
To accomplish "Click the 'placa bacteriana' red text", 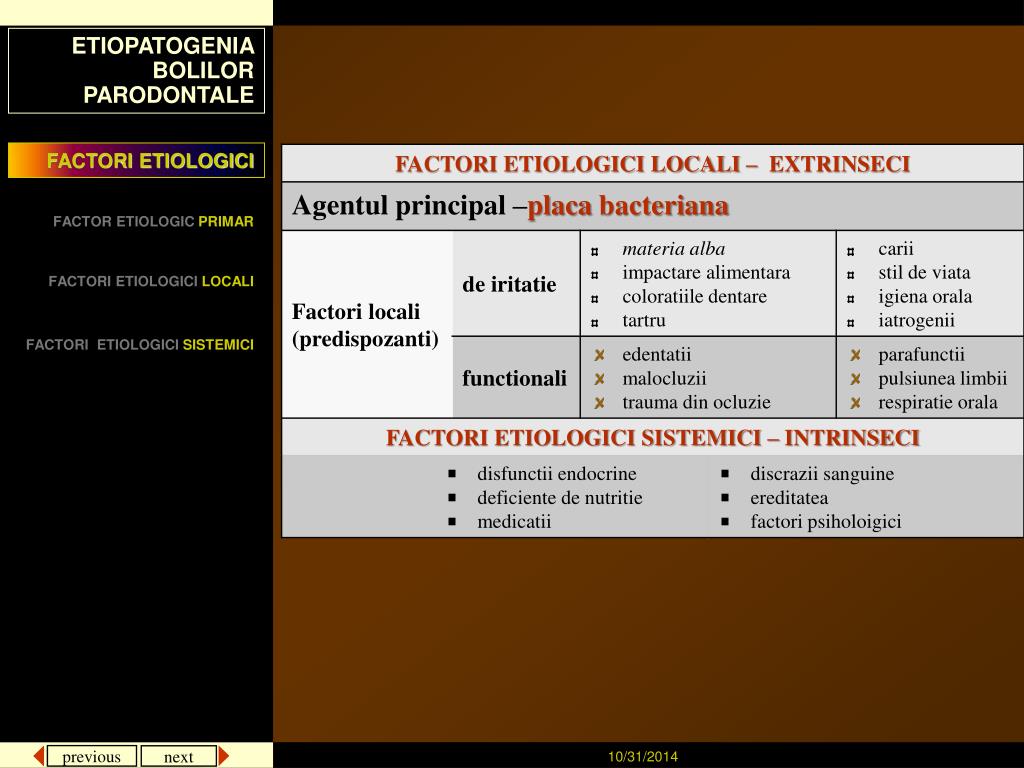I will point(628,206).
